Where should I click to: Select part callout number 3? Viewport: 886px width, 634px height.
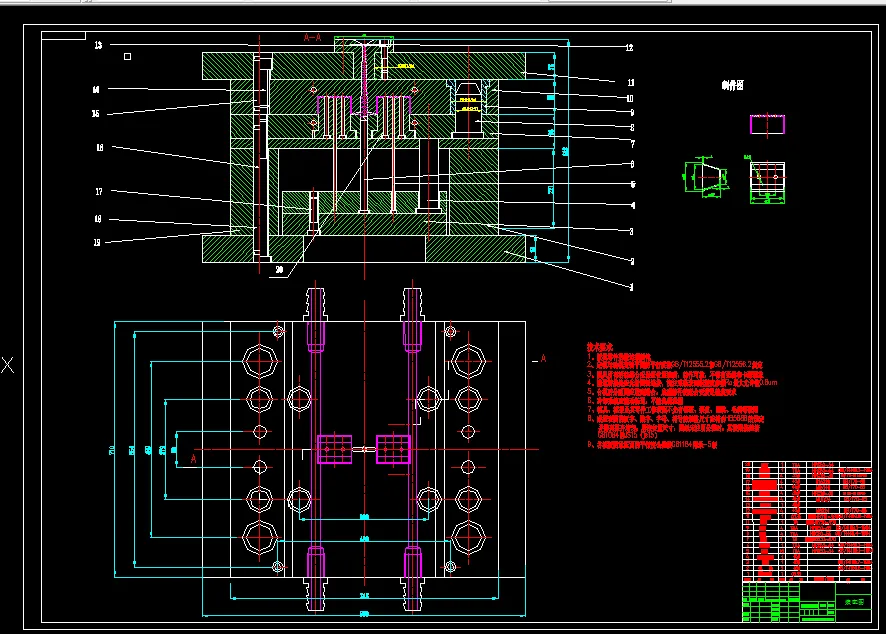[x=632, y=232]
